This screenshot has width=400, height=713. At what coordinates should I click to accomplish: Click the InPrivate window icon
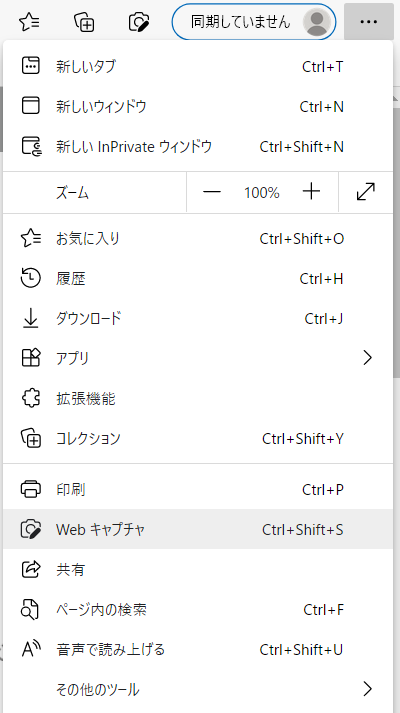32,146
